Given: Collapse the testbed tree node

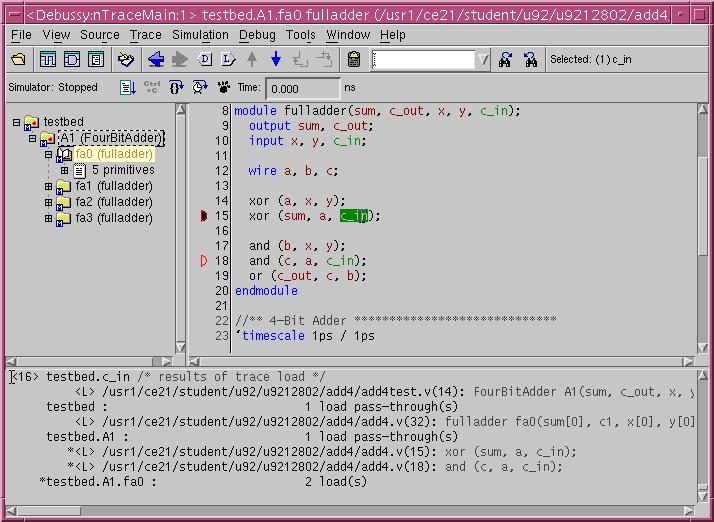Looking at the screenshot, I should [17, 122].
